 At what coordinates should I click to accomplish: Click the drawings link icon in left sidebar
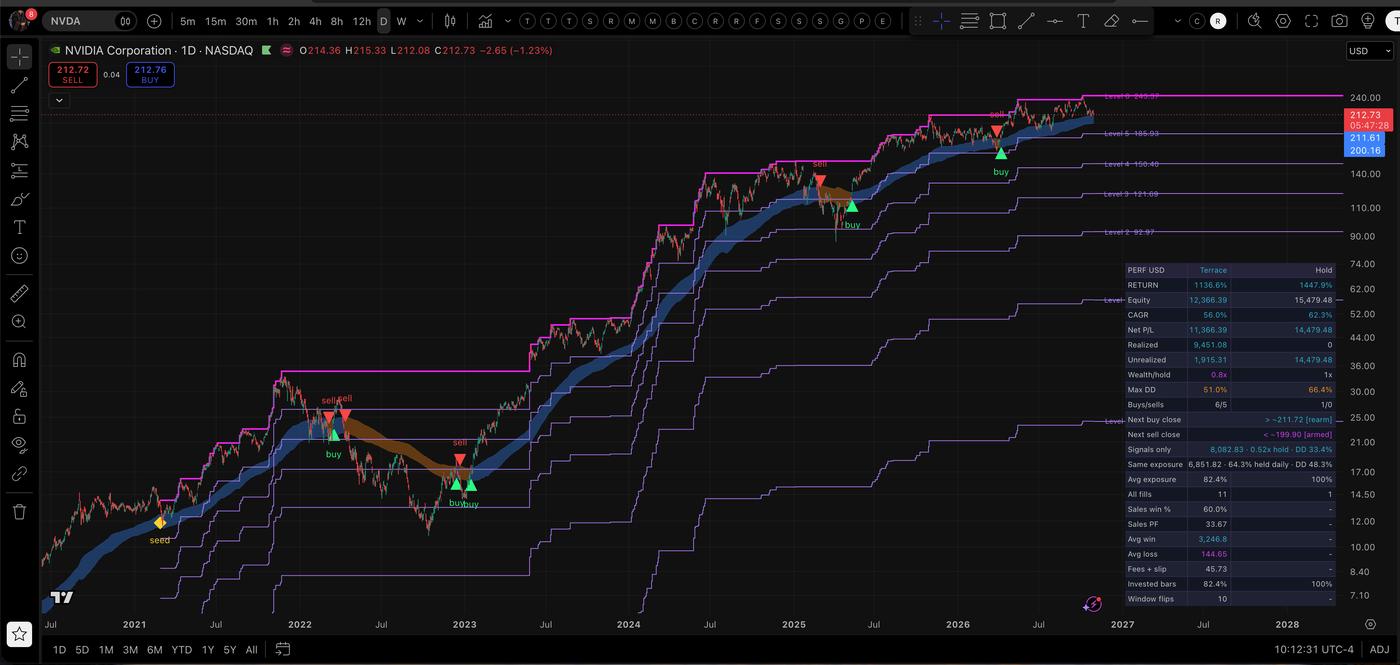(19, 473)
